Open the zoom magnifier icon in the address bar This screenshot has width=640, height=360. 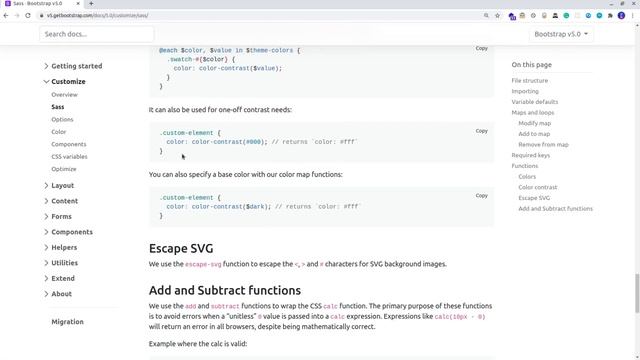pyautogui.click(x=486, y=16)
